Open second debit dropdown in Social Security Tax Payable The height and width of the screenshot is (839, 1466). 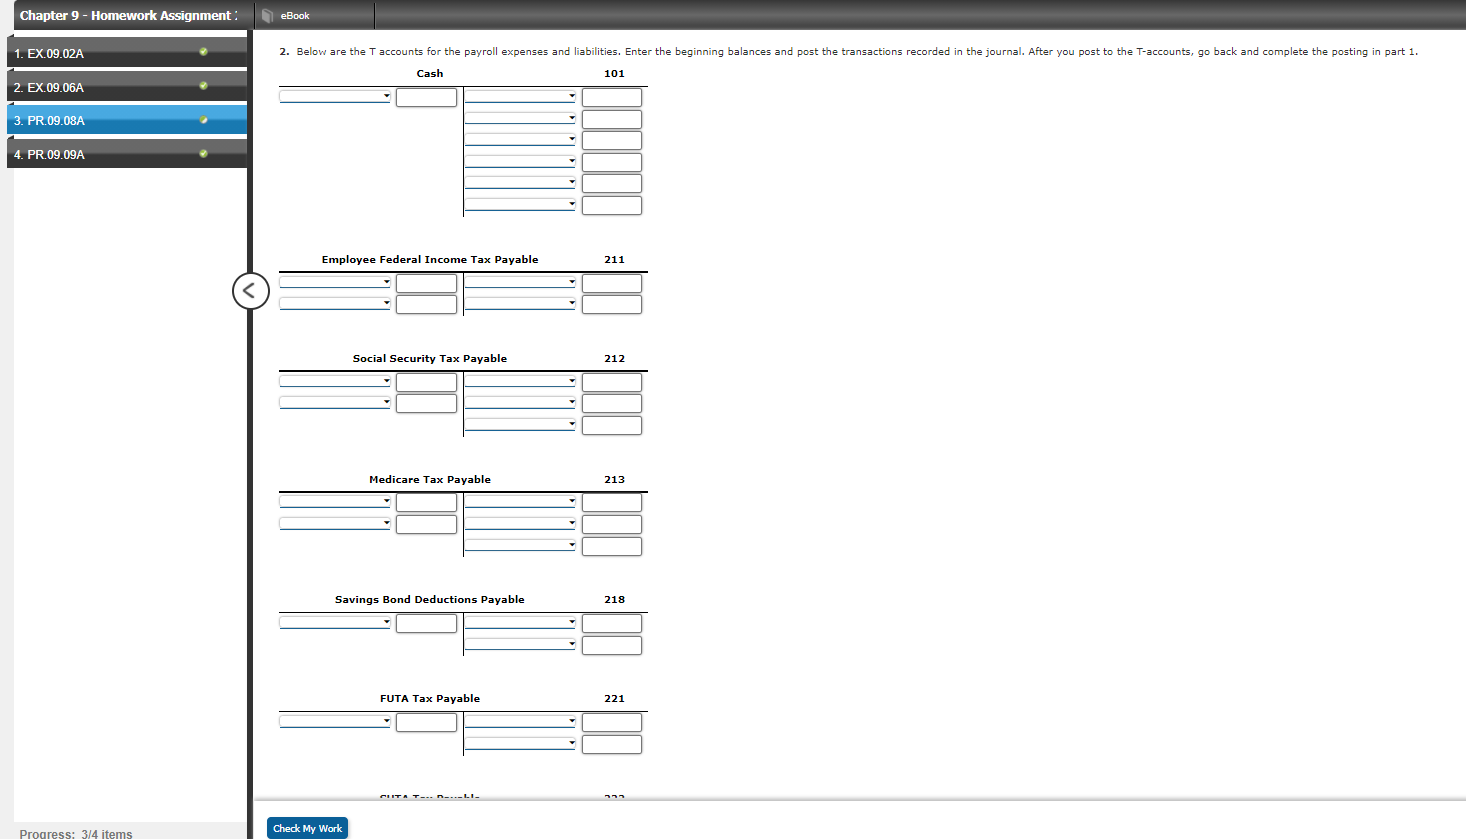click(x=335, y=403)
